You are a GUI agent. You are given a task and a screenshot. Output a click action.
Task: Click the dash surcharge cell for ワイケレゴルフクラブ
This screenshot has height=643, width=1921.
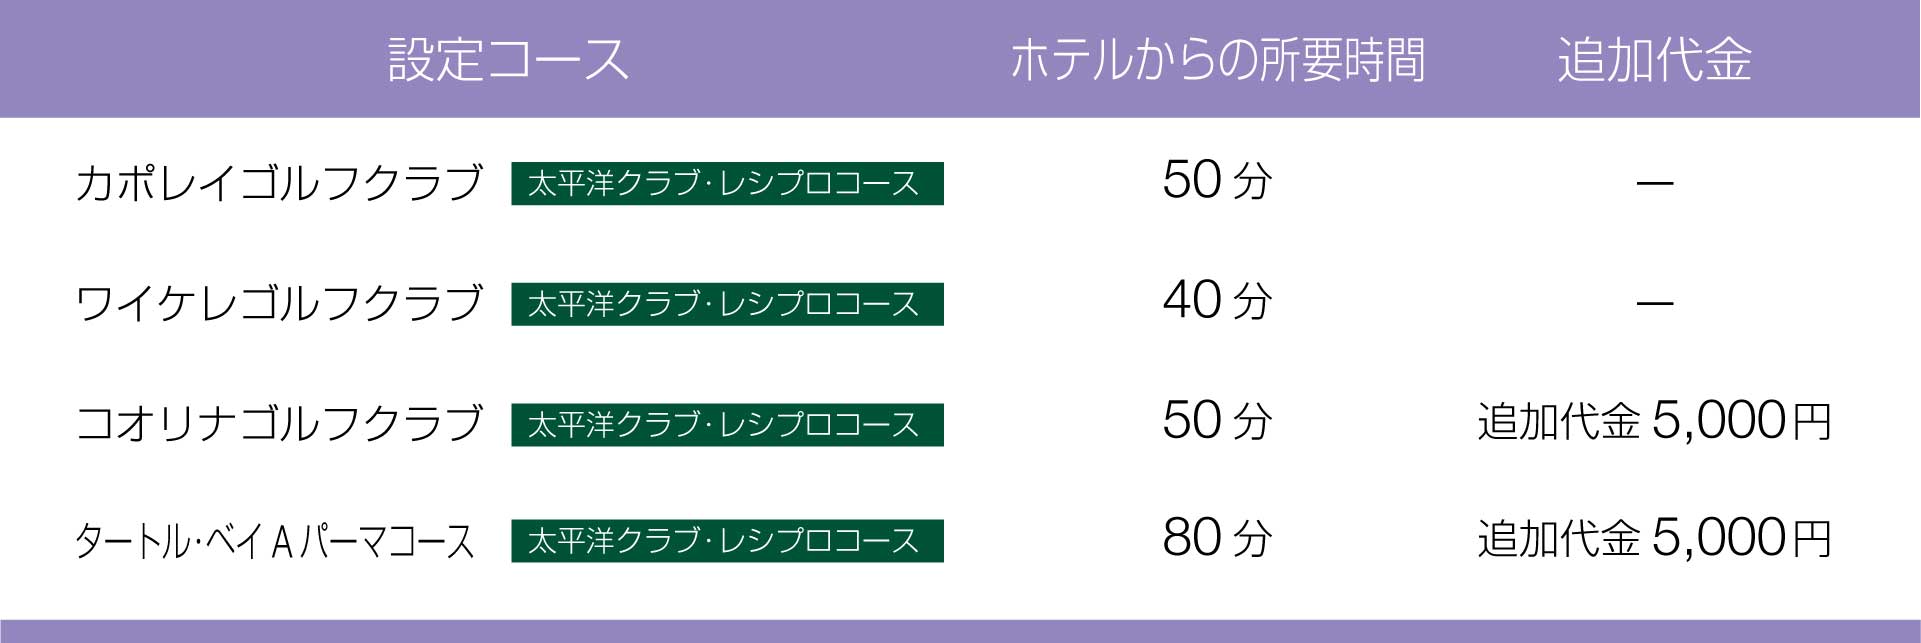tap(1654, 303)
